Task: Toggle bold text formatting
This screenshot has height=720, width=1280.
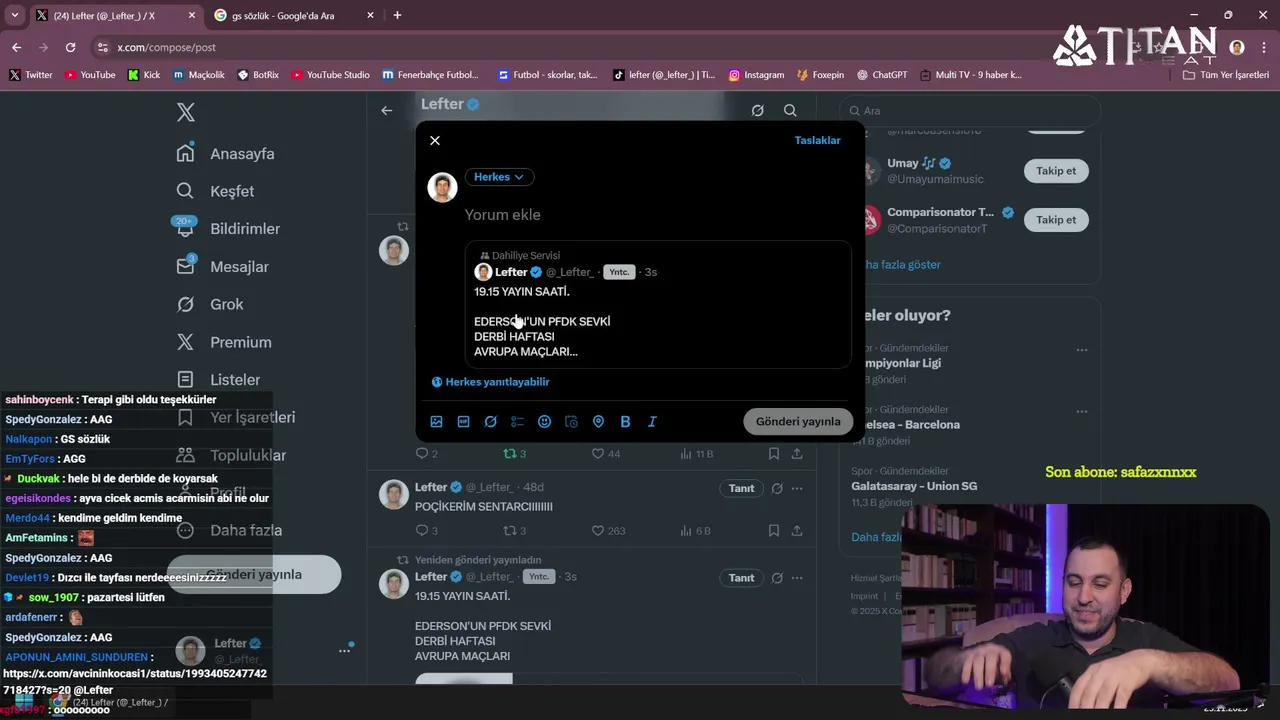Action: 625,422
